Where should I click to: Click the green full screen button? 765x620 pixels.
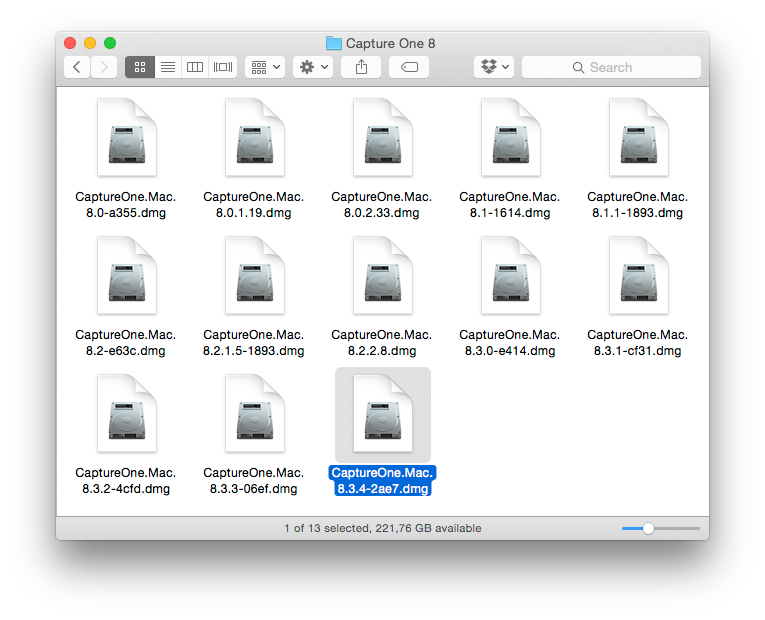click(x=110, y=43)
